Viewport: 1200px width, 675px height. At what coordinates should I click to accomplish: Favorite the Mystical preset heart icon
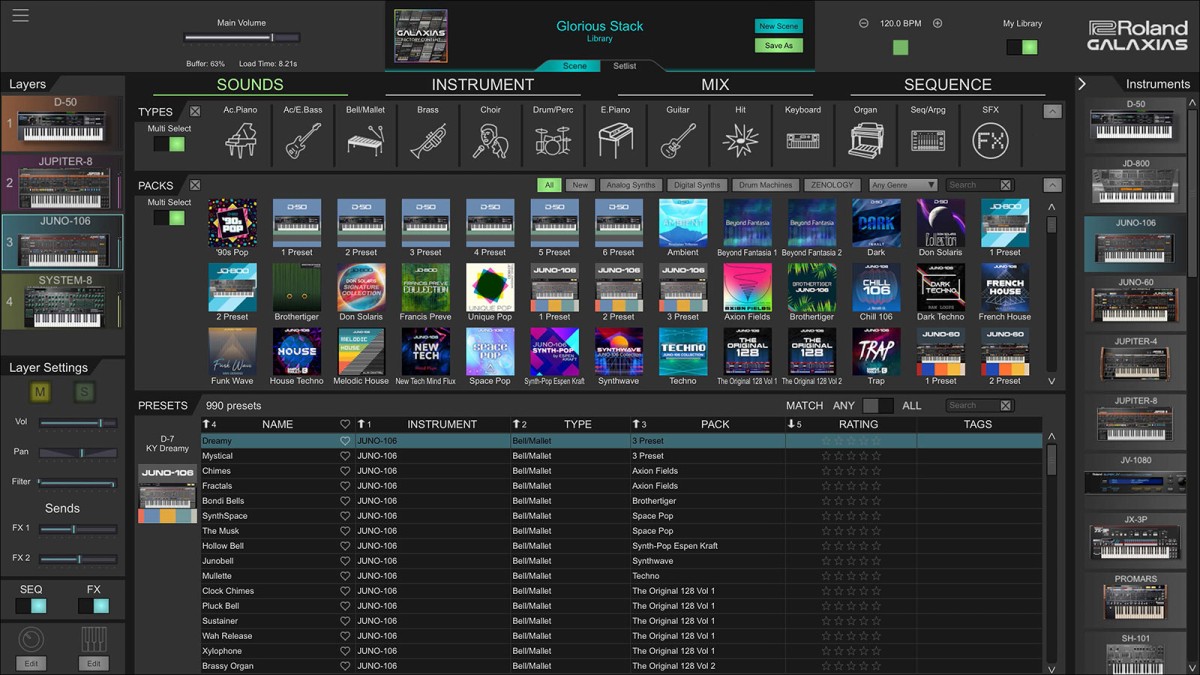pos(345,456)
